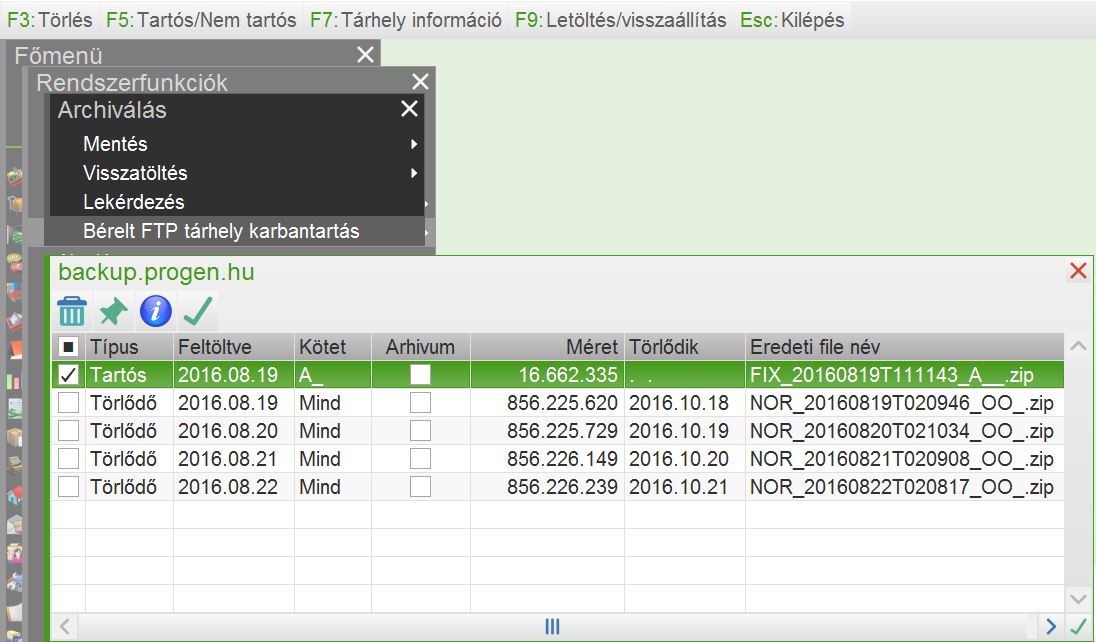Click F9: Letöltés/visszaállítás button
This screenshot has width=1096, height=642.
621,20
